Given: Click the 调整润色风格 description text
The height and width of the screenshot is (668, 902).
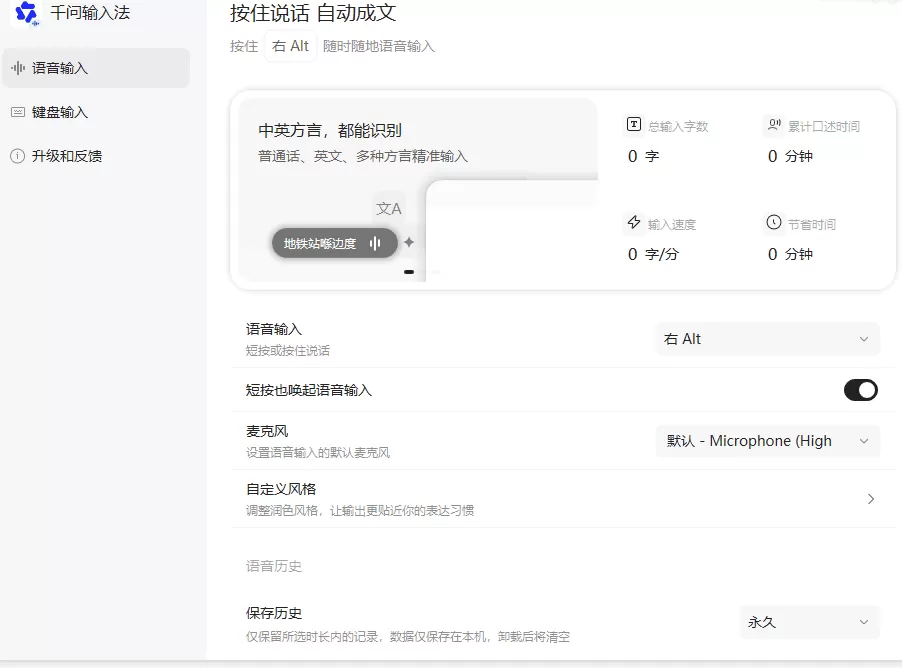Looking at the screenshot, I should tap(360, 510).
